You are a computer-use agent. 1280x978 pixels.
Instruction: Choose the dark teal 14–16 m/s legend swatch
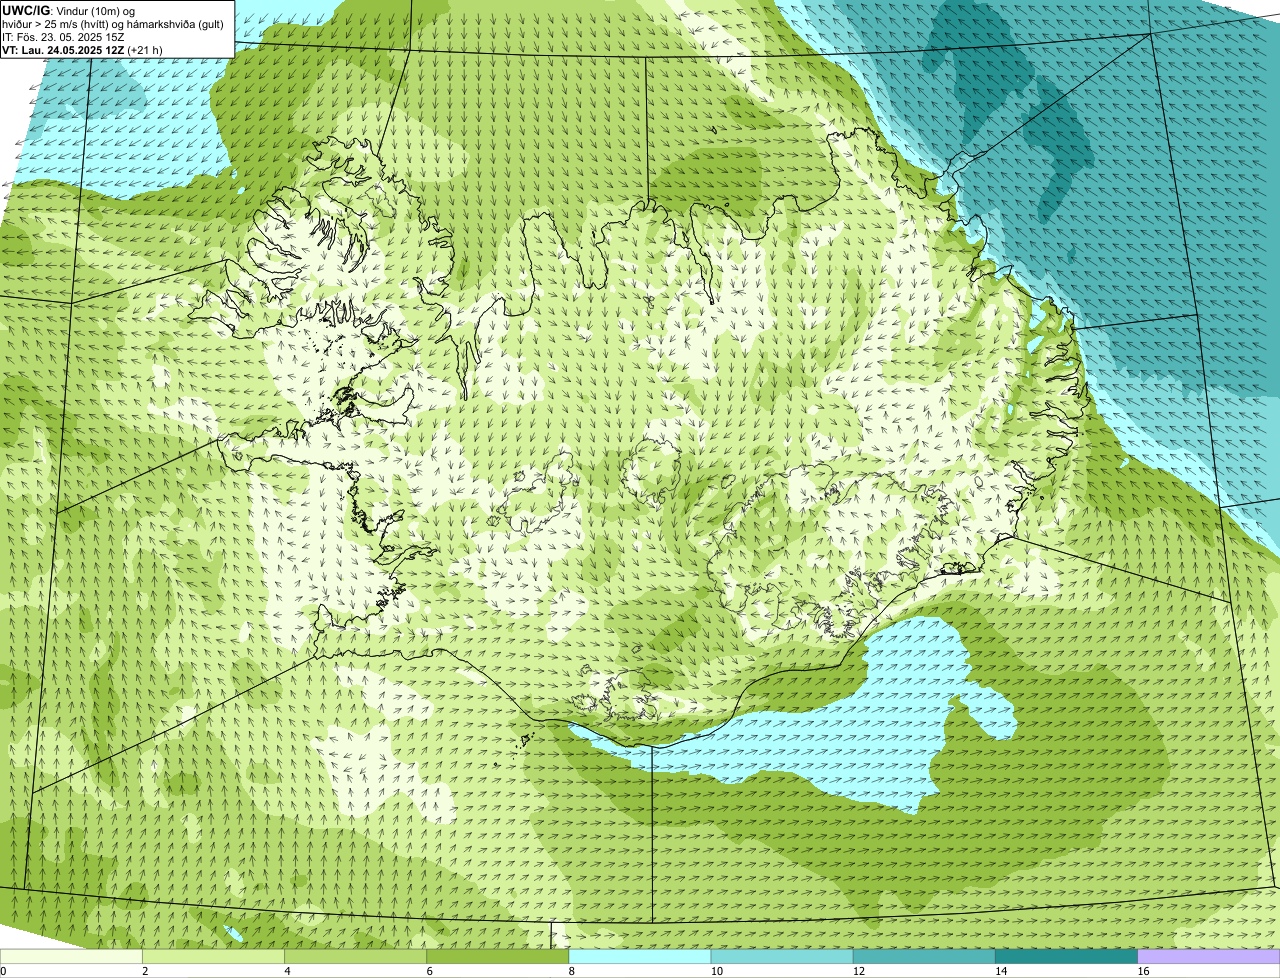point(1067,957)
